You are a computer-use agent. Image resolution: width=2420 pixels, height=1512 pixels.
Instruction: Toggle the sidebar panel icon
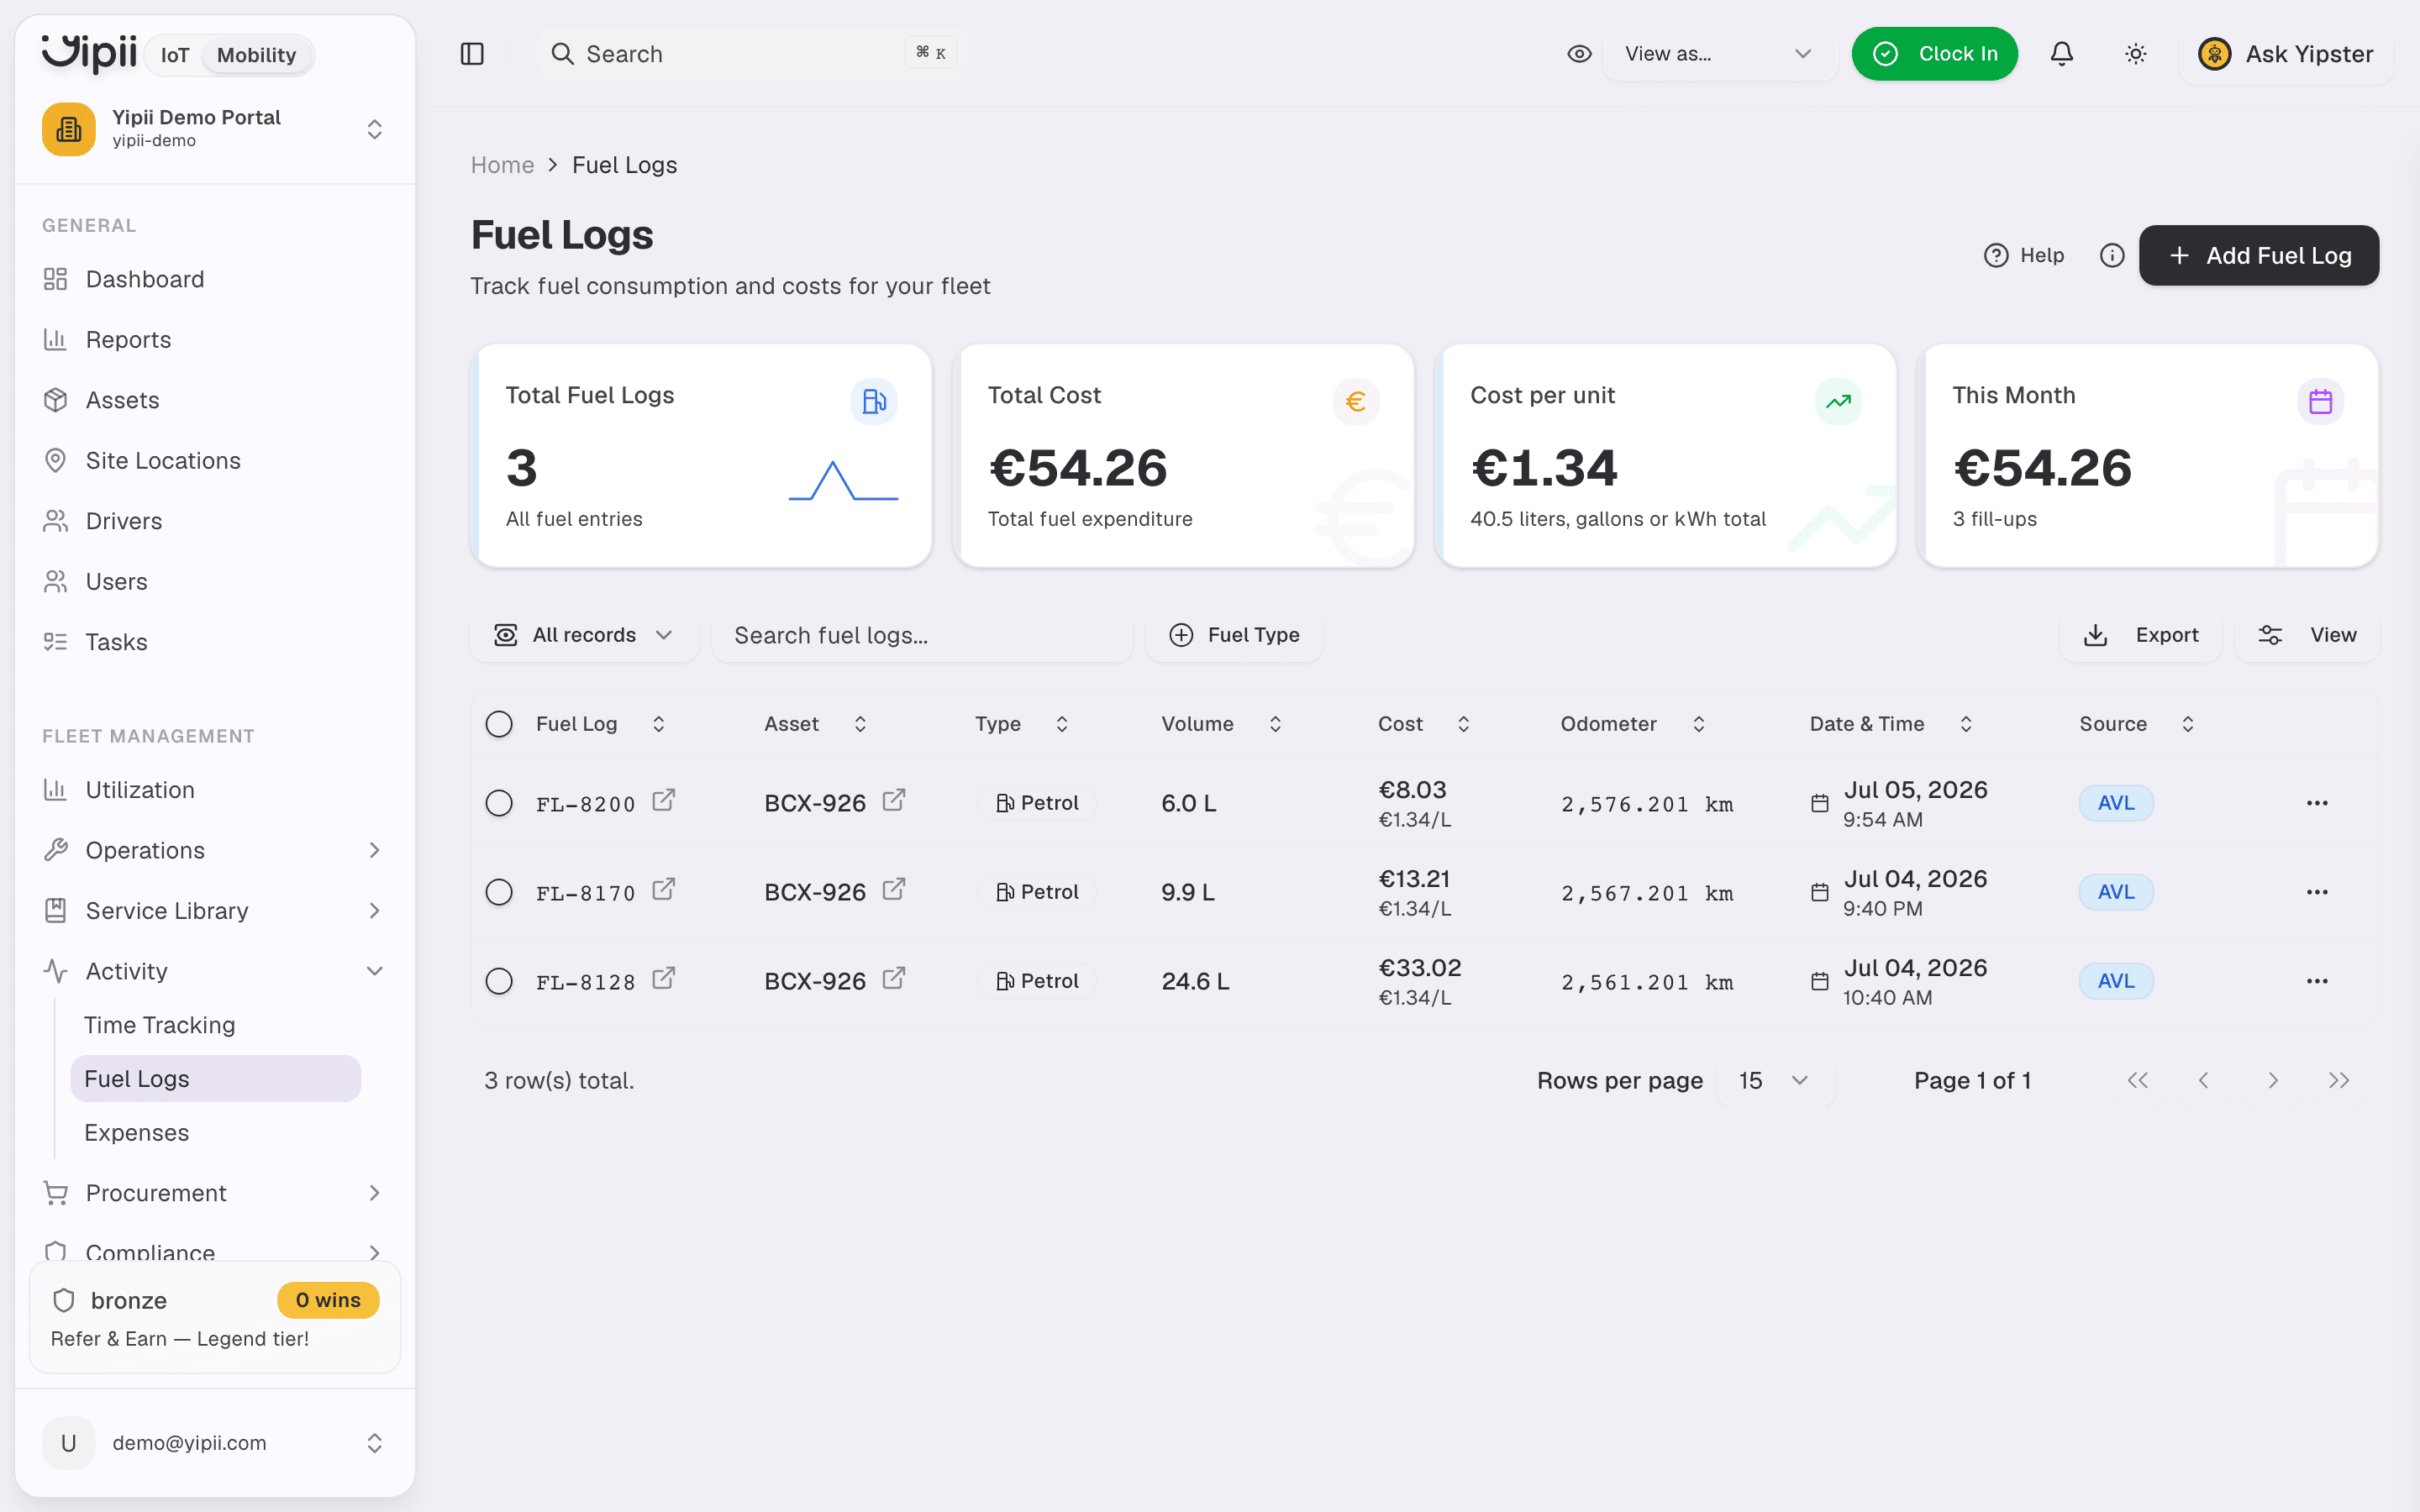[472, 54]
